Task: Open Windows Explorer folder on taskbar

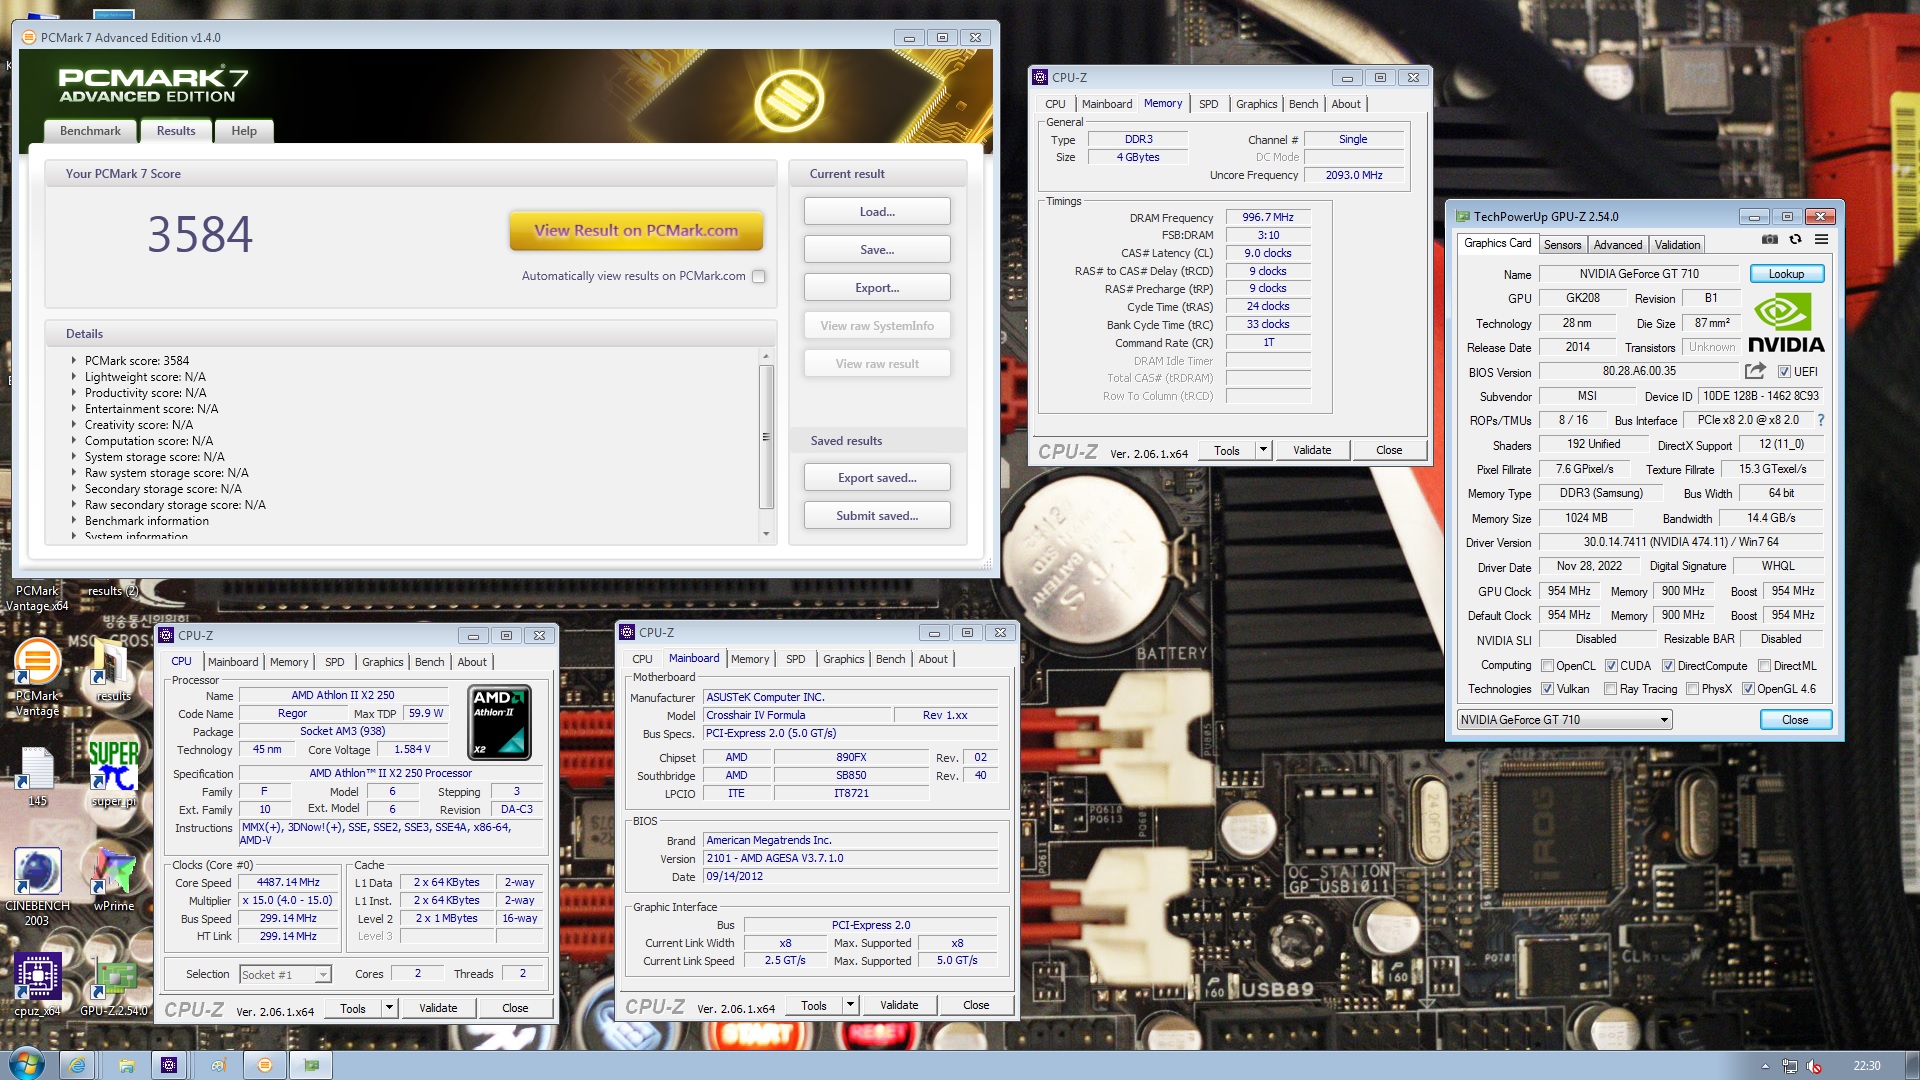Action: 126,1065
